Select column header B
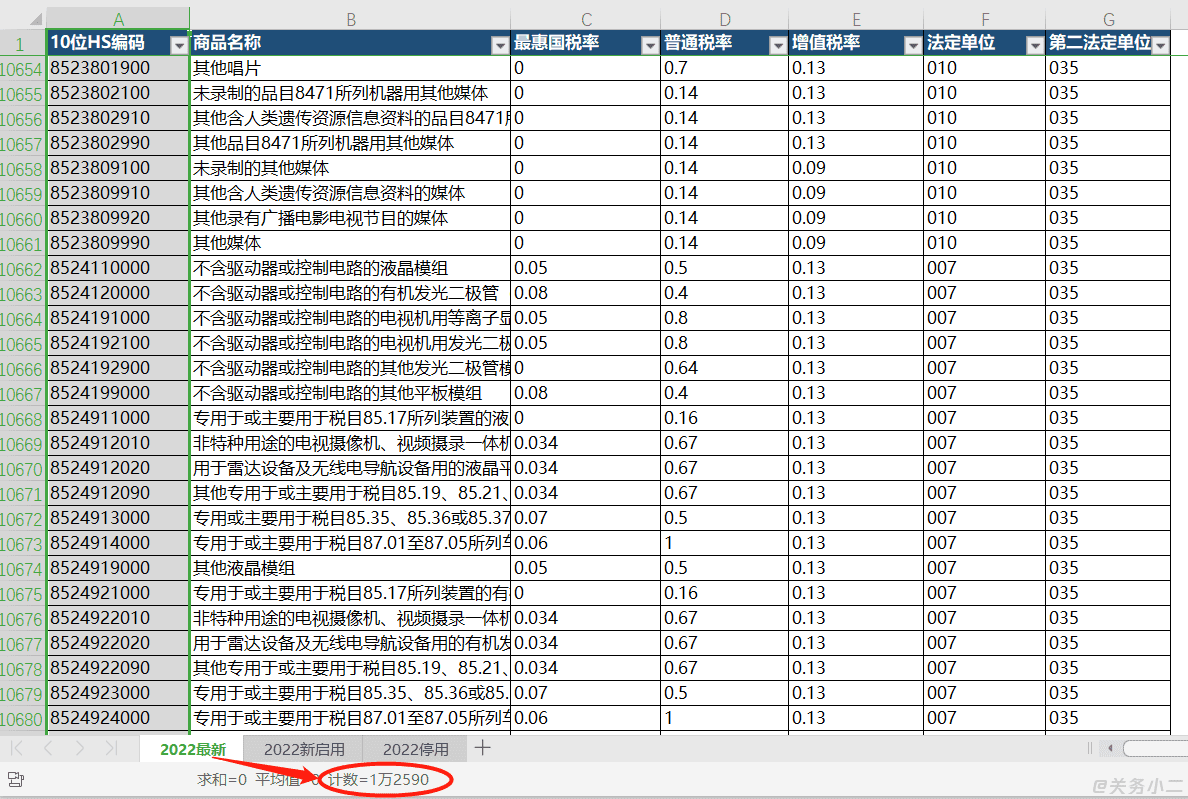 (x=351, y=18)
